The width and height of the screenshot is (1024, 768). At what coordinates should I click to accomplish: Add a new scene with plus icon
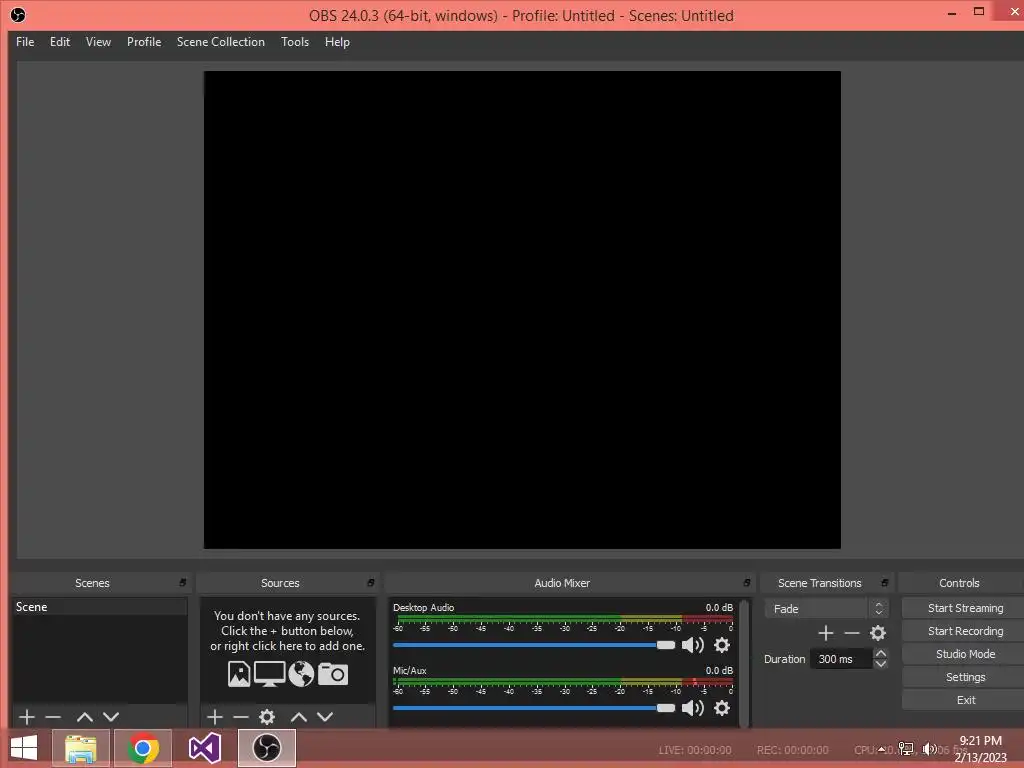point(27,716)
